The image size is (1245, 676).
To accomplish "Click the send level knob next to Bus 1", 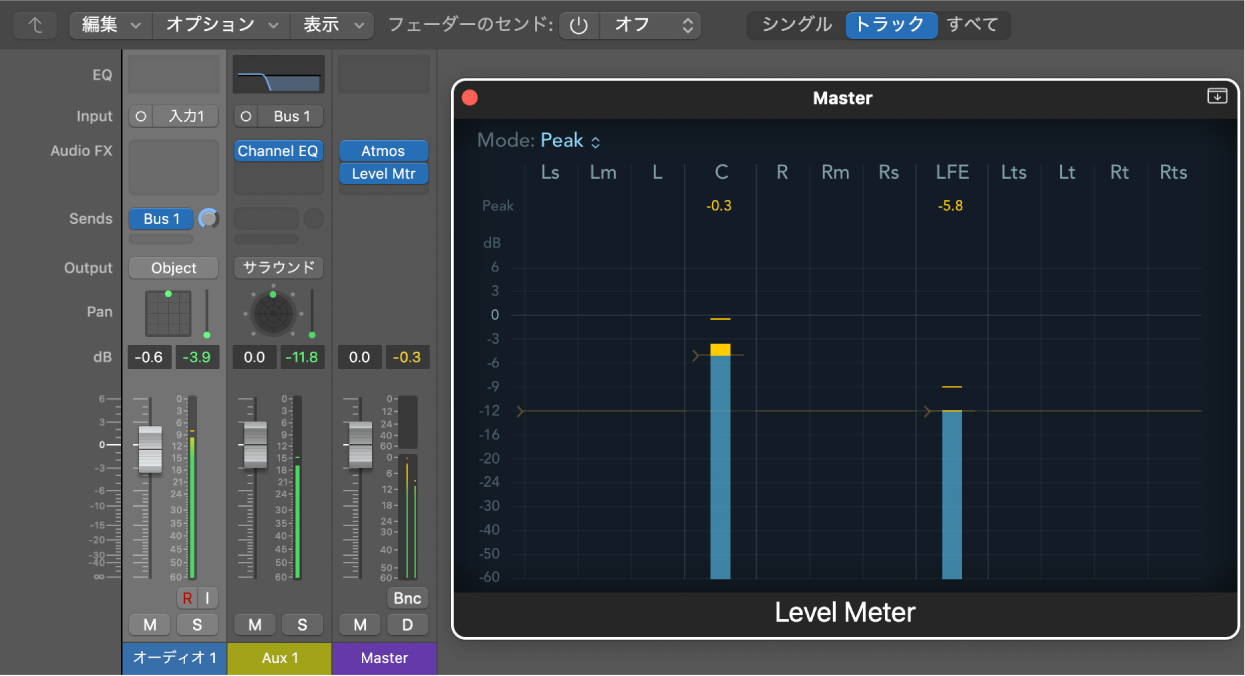I will [208, 218].
